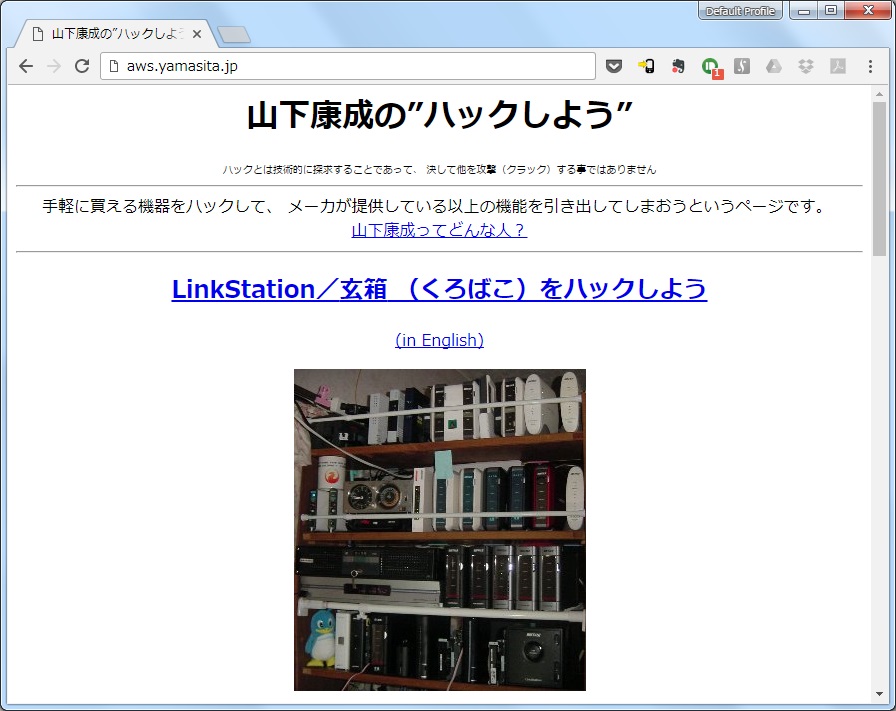
Task: Minimize the Chrome window
Action: click(804, 11)
